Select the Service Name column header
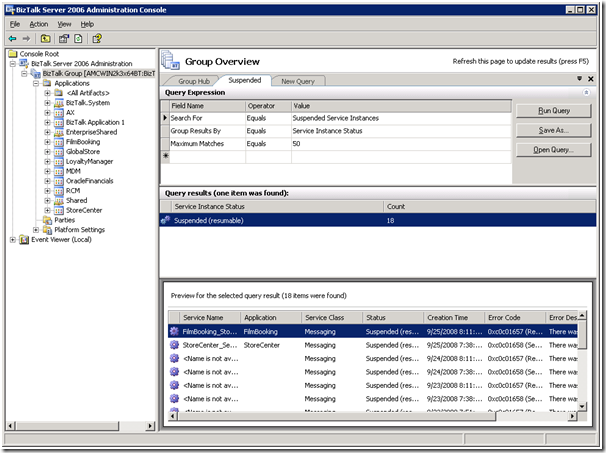Viewport: 606px width, 453px height. (x=210, y=318)
